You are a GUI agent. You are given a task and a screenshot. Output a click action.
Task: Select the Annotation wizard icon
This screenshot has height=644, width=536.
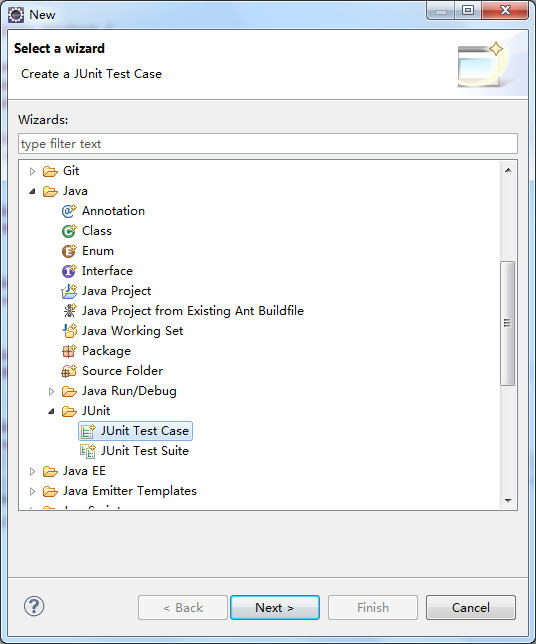(x=69, y=211)
